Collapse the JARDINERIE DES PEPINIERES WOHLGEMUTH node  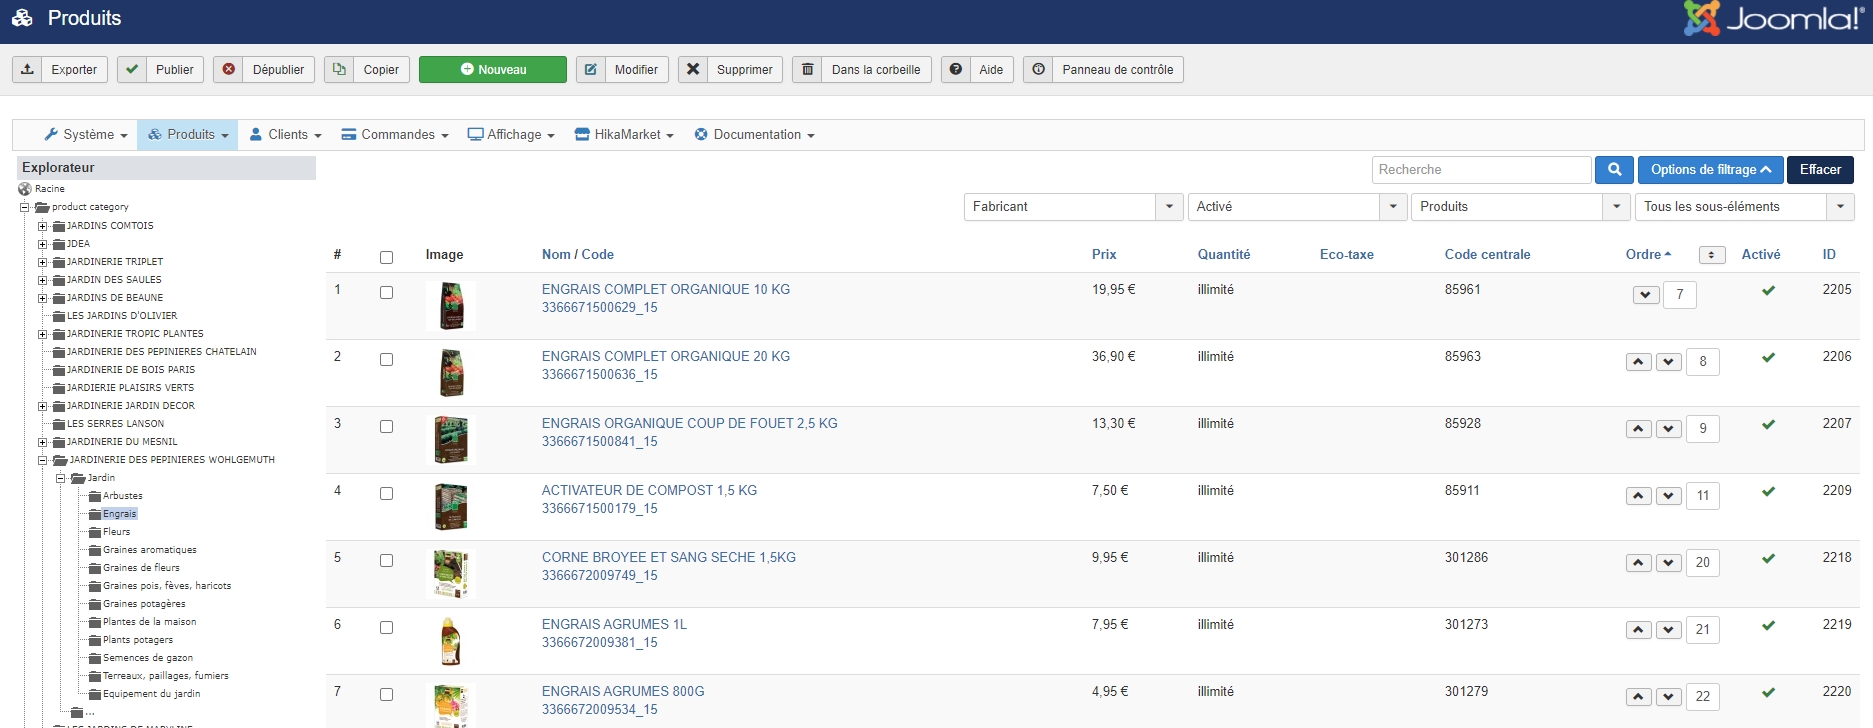(x=42, y=460)
